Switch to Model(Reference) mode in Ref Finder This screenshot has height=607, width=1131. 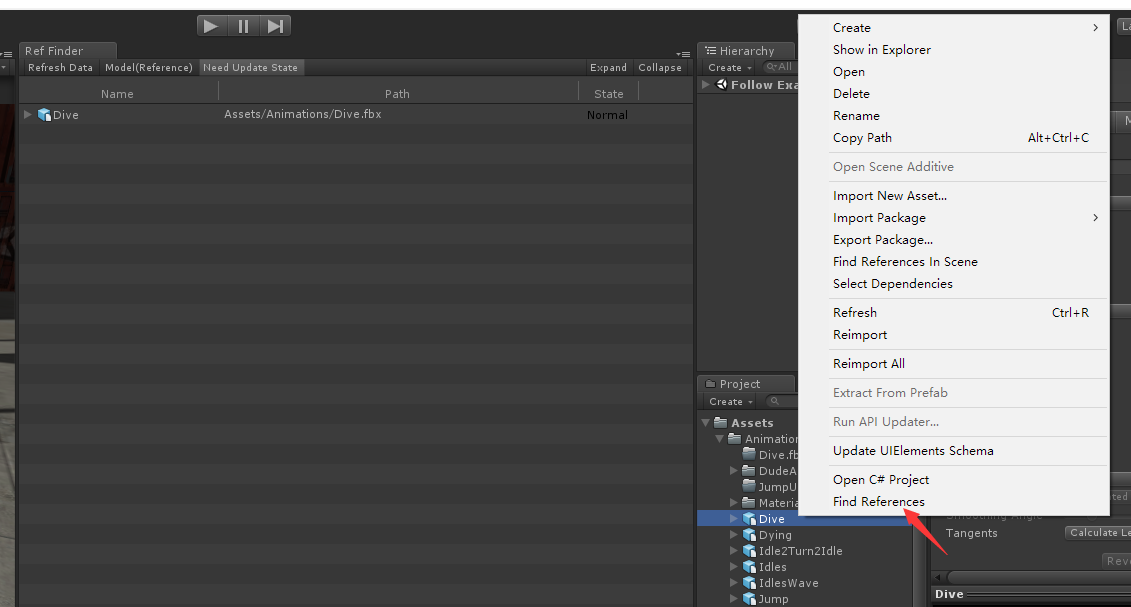tap(148, 67)
